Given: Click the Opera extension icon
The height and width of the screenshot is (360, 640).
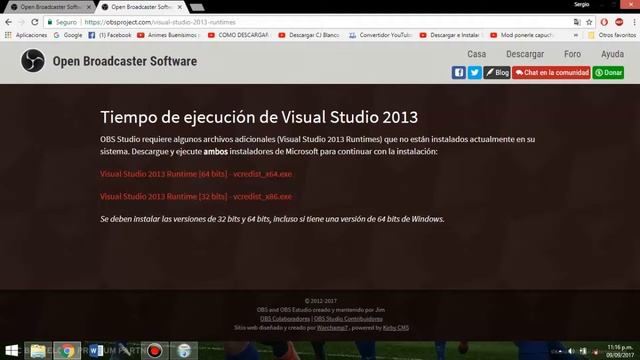Looking at the screenshot, I should coord(604,22).
